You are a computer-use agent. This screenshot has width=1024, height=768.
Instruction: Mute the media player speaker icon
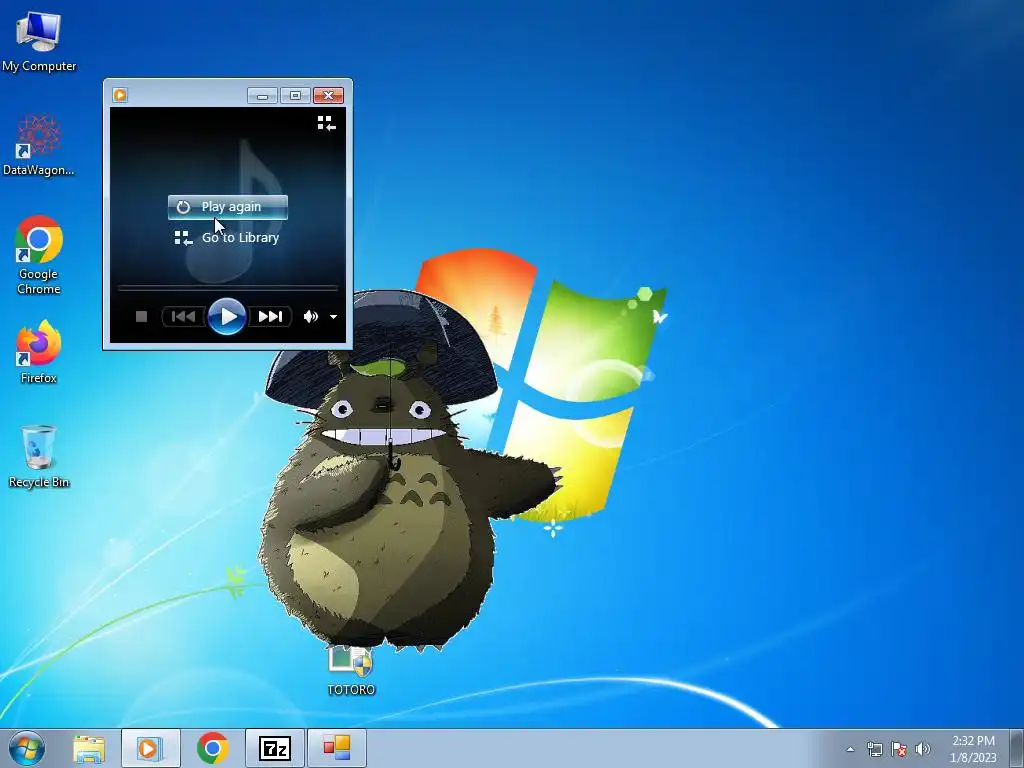coord(310,317)
